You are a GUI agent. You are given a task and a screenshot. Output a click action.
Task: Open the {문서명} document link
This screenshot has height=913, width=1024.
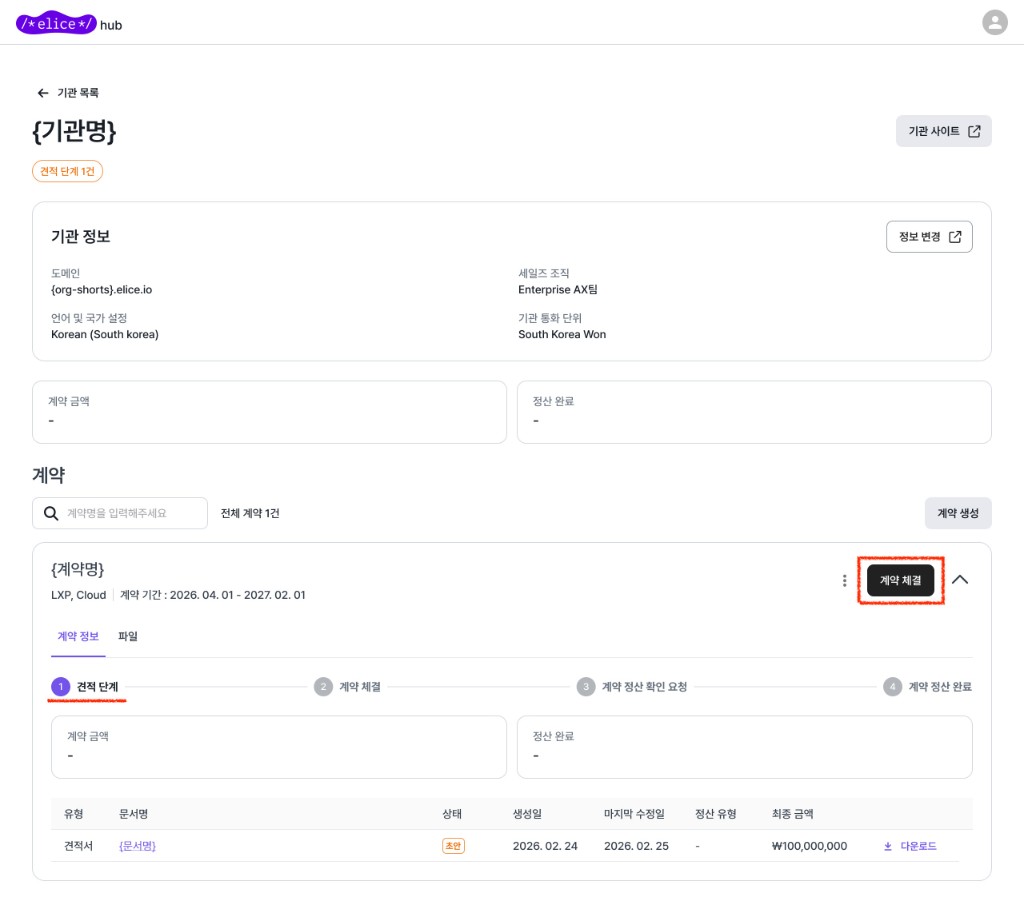(137, 846)
